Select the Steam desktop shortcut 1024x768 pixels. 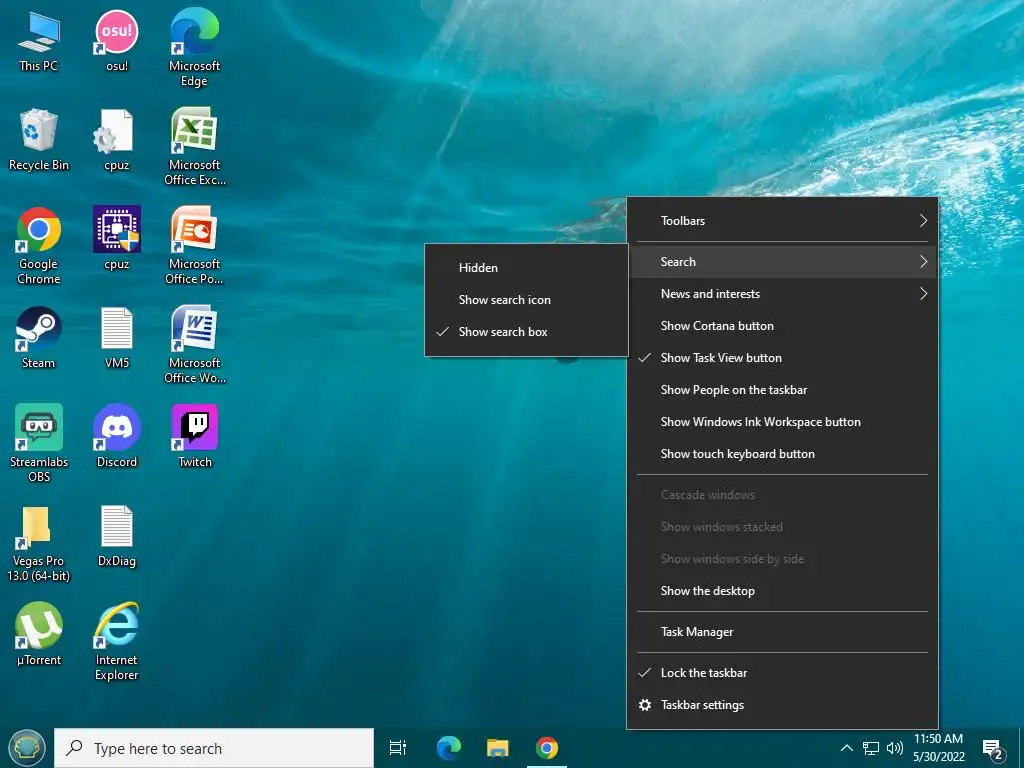39,338
